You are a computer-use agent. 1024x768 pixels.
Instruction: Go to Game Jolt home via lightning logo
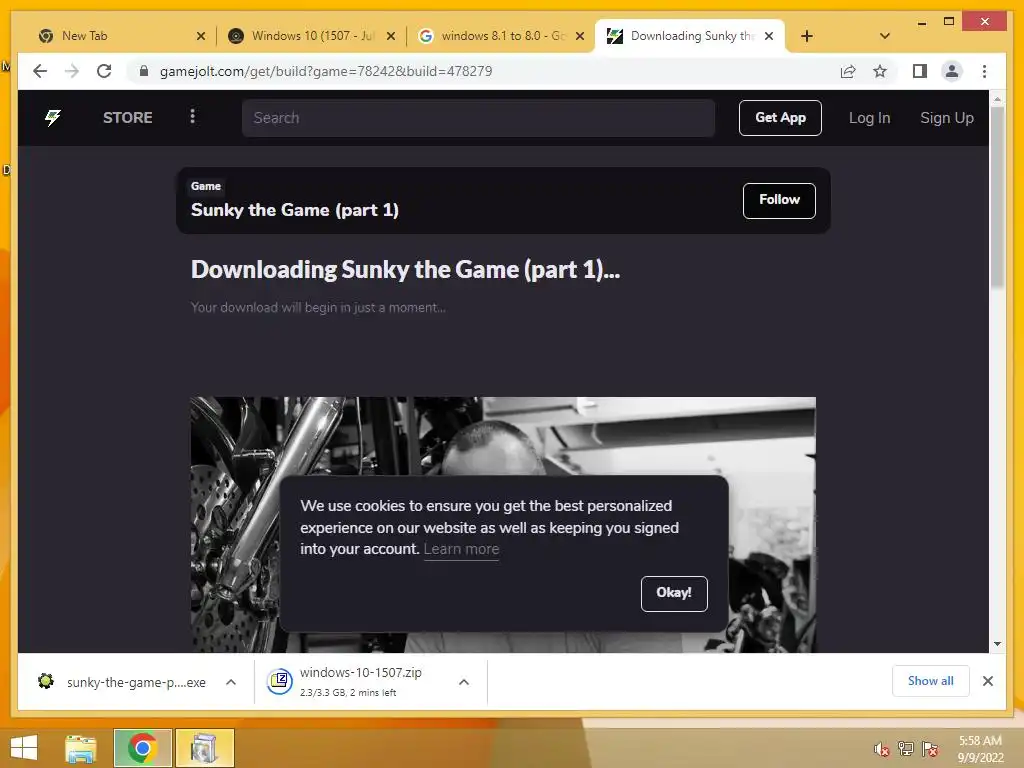[53, 118]
